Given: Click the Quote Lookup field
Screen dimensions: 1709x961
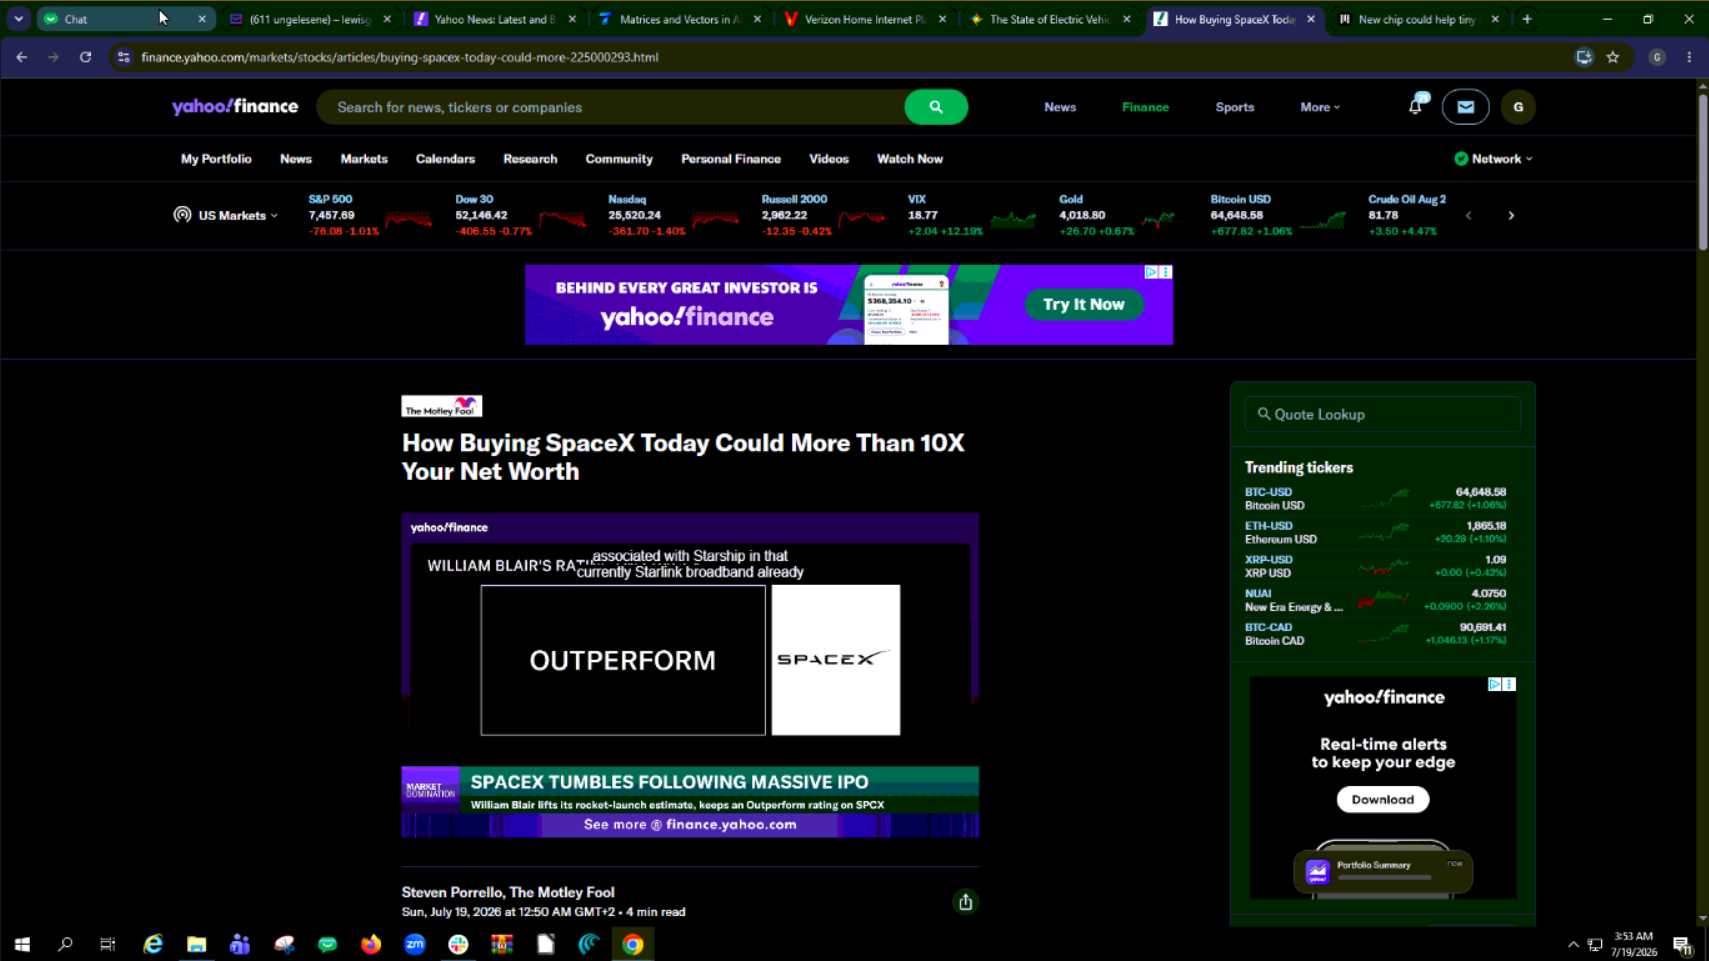Looking at the screenshot, I should (1383, 414).
